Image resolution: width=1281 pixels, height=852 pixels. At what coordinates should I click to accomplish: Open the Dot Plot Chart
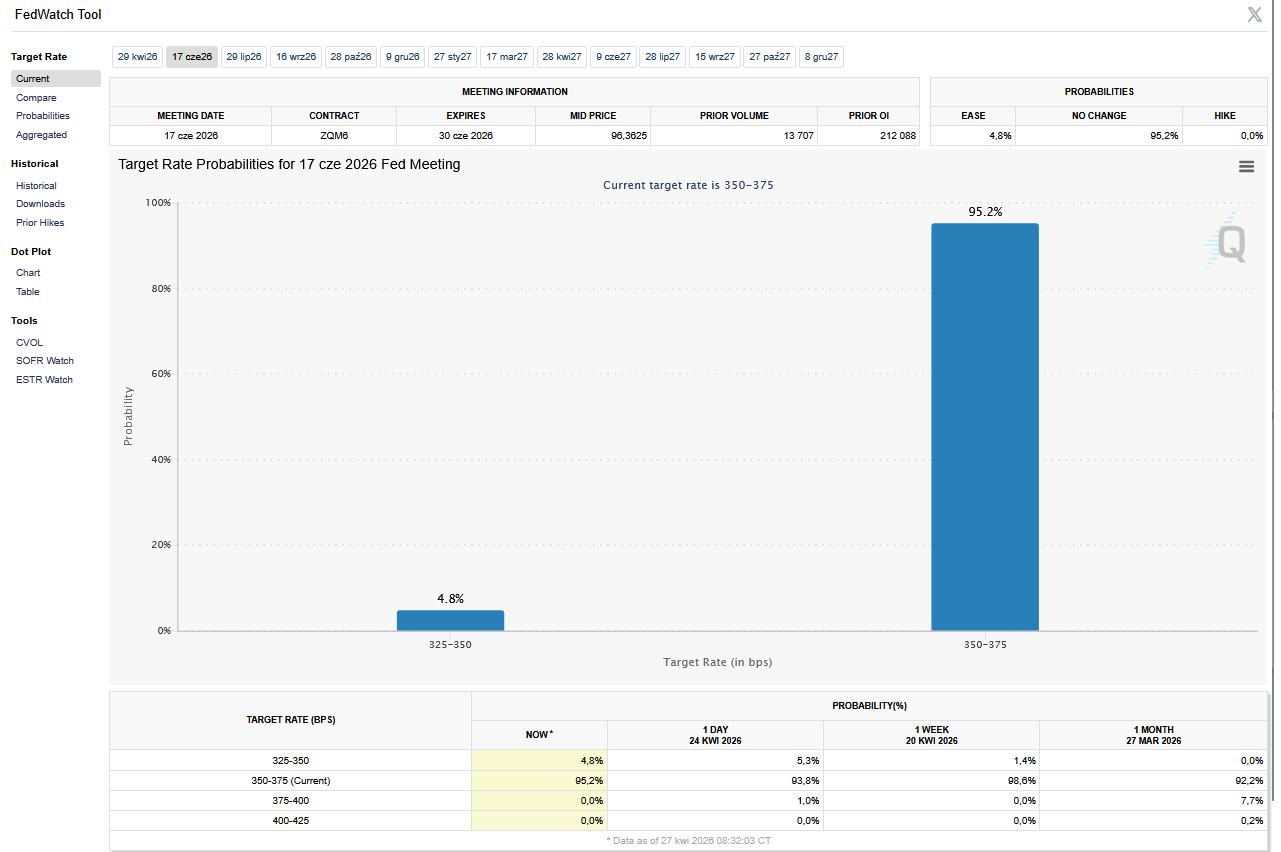28,273
